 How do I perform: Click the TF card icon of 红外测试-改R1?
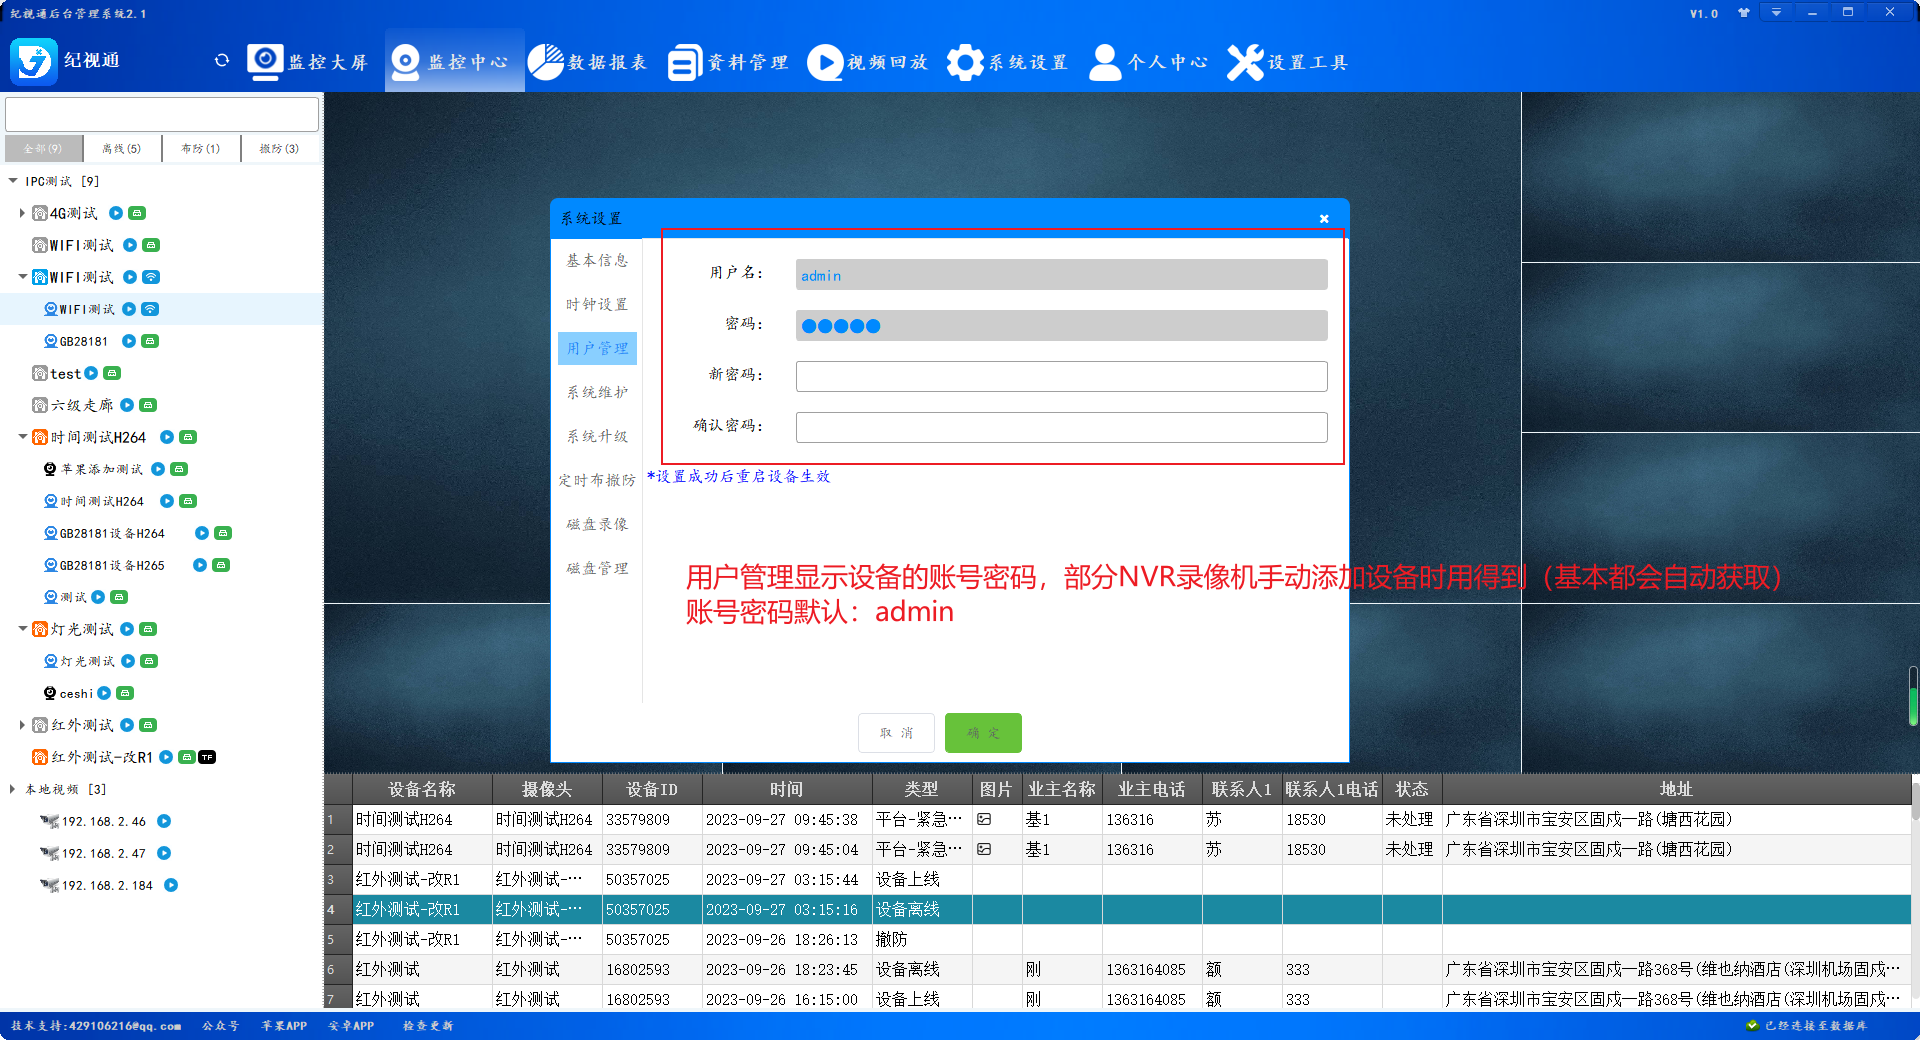(x=207, y=757)
